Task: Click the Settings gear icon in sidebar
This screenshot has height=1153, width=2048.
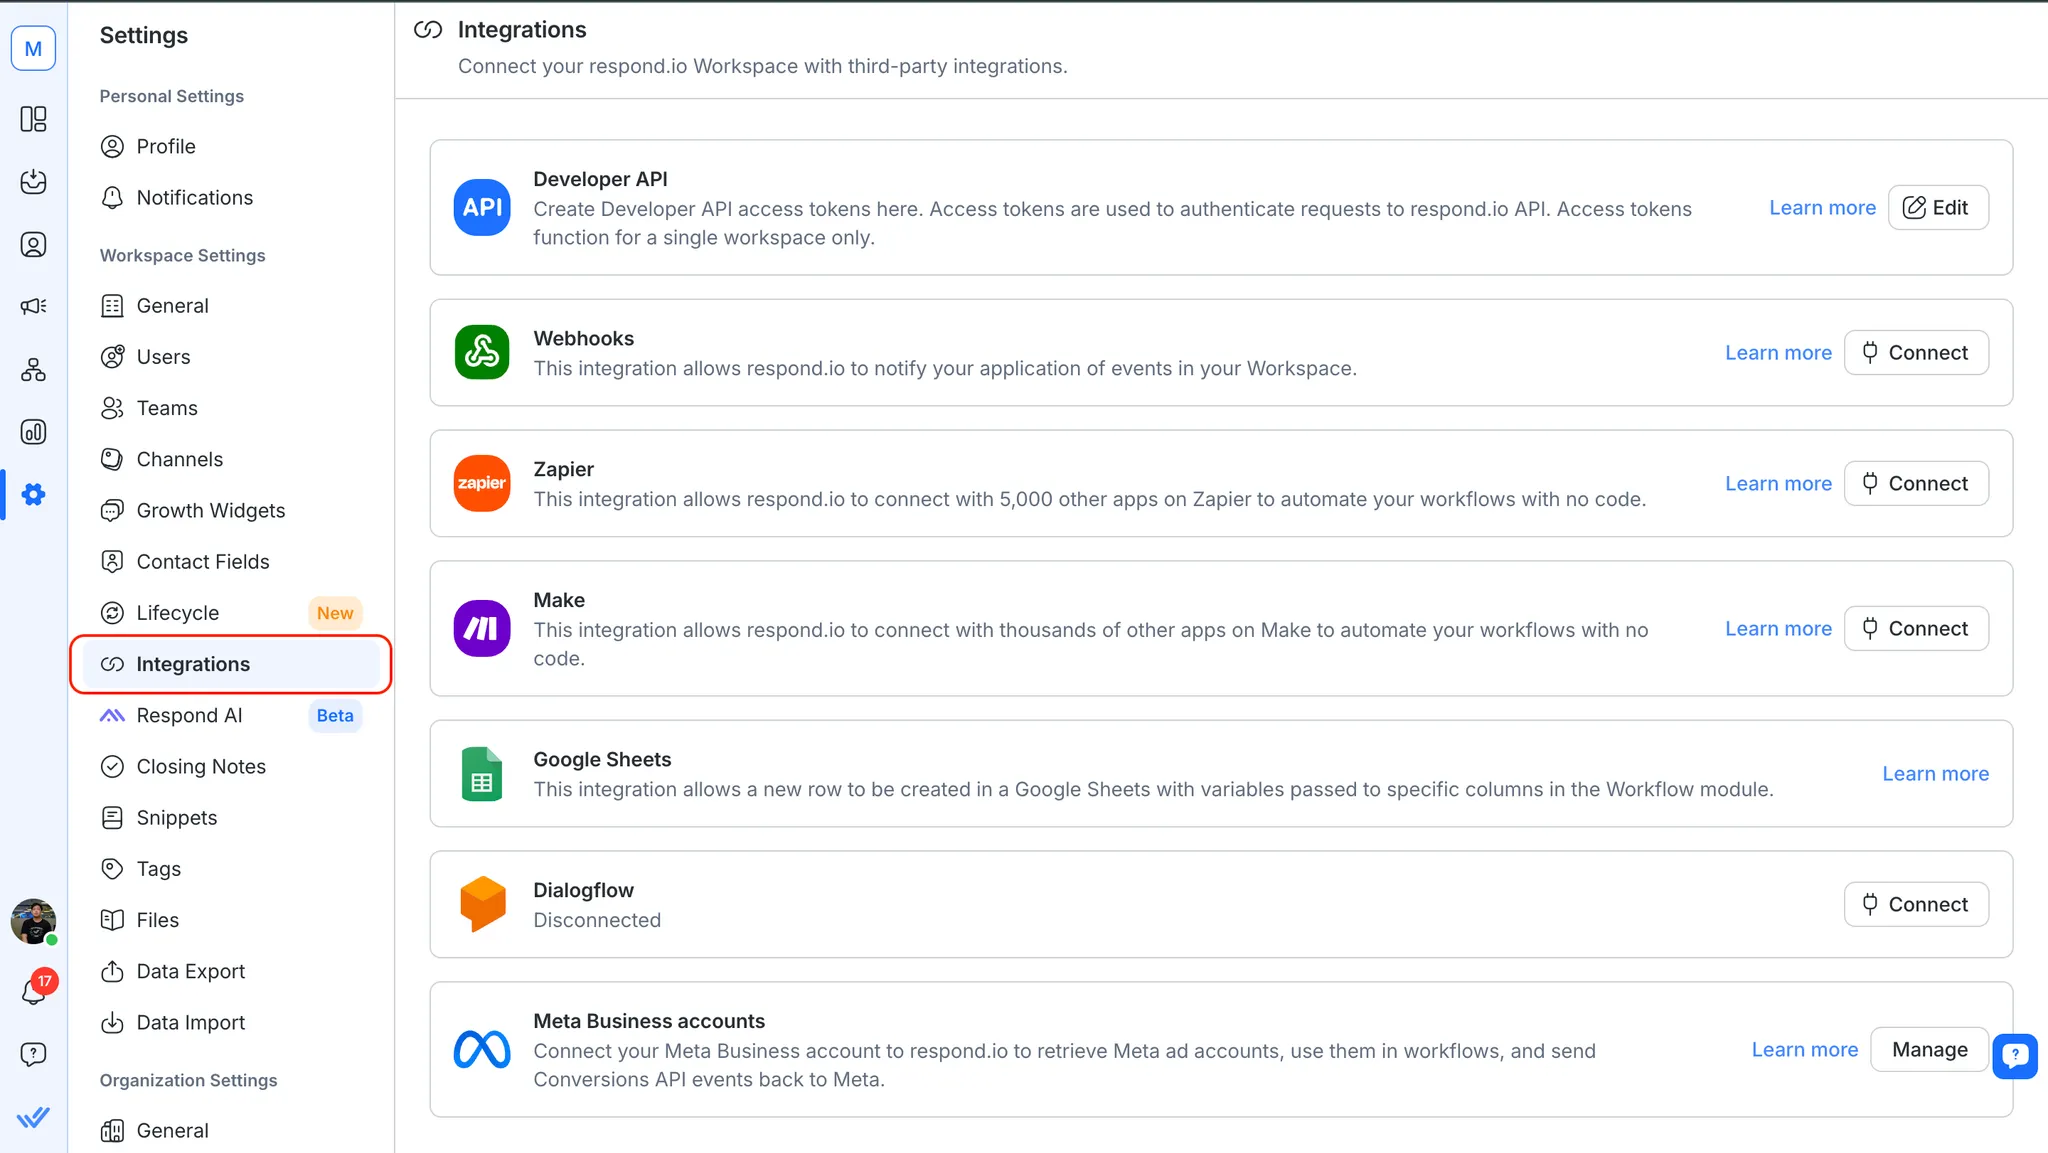Action: pos(33,494)
